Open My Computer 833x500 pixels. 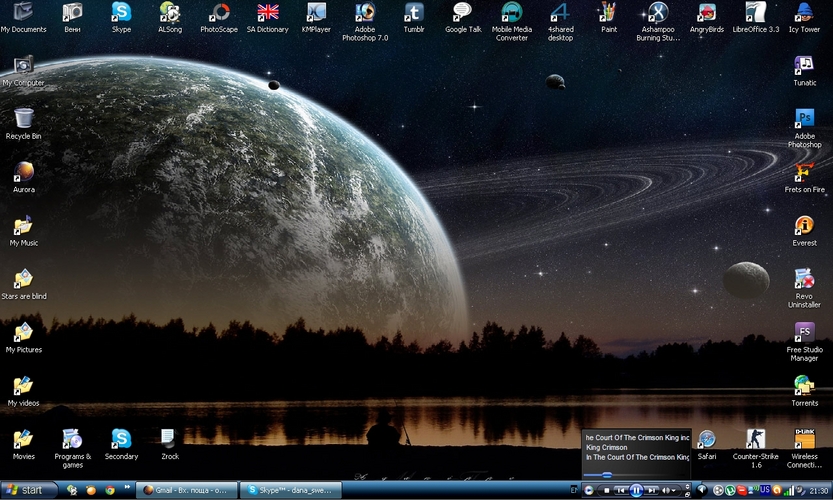point(23,71)
